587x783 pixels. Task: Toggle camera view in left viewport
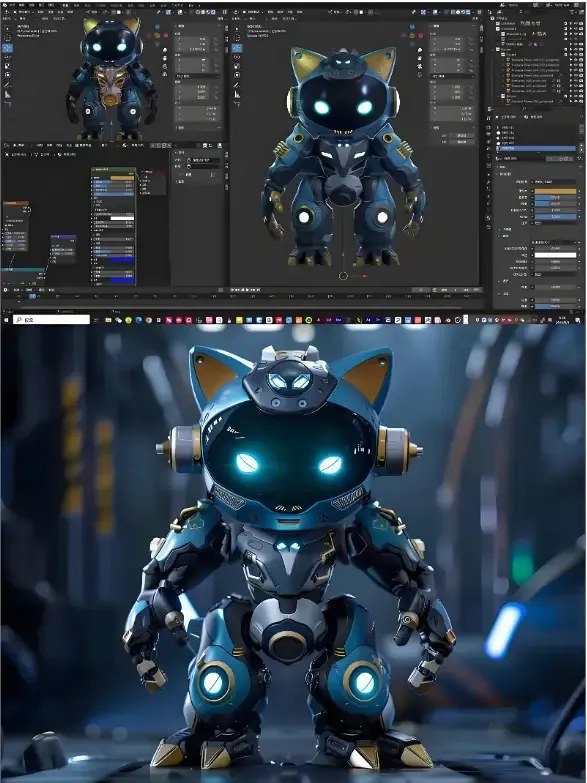point(165,66)
